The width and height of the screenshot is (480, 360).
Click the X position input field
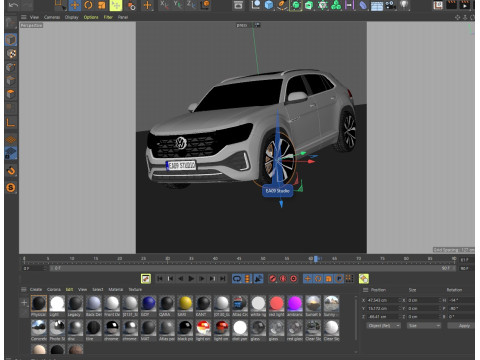(x=384, y=300)
